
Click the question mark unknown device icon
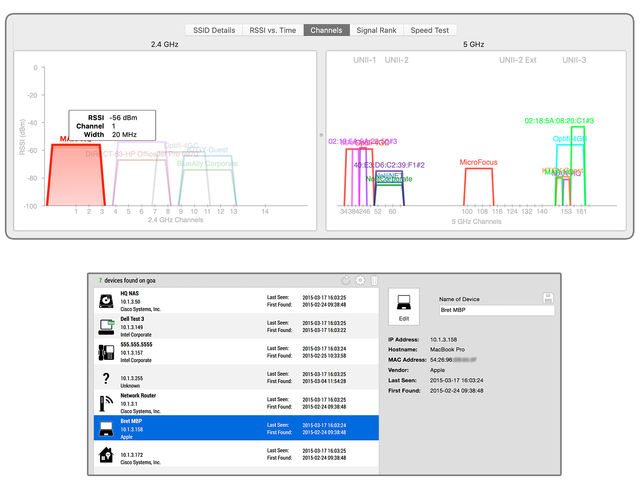[x=106, y=378]
